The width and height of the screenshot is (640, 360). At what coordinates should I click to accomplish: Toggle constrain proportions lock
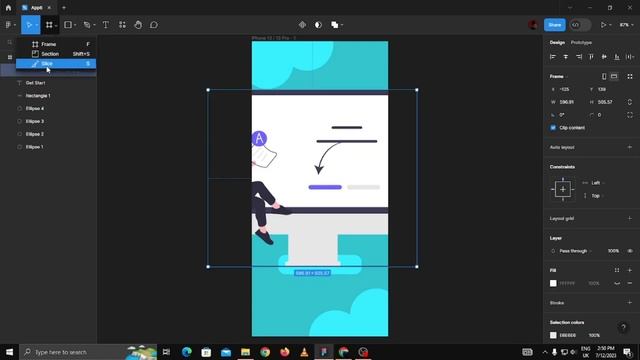630,102
